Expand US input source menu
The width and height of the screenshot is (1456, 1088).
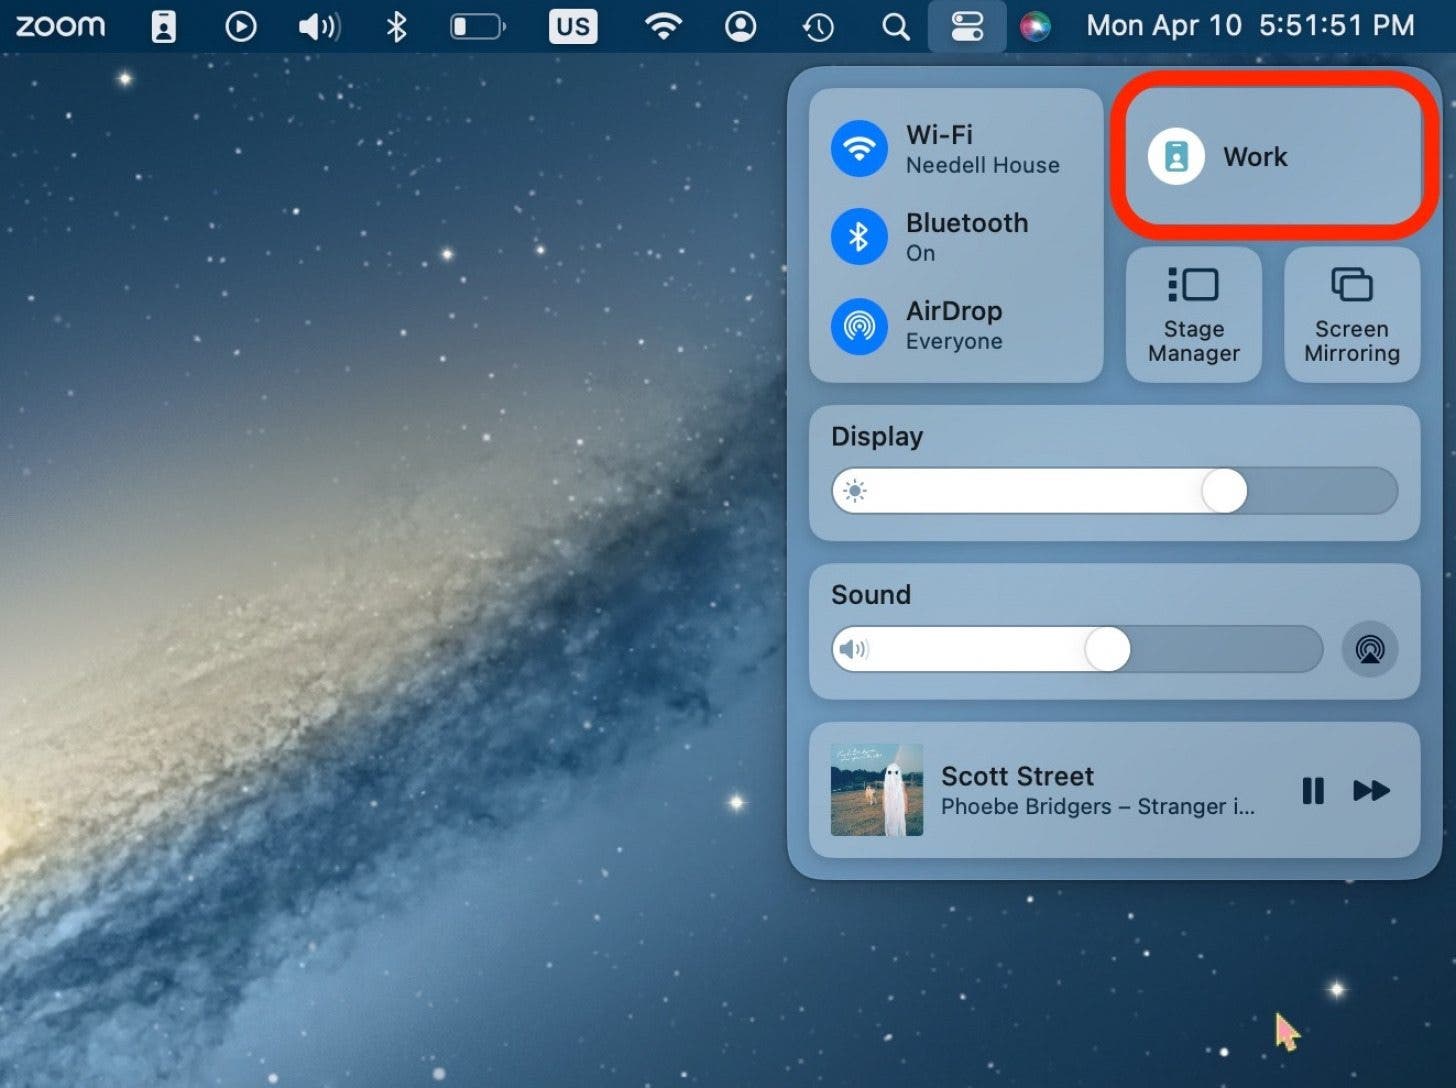572,26
